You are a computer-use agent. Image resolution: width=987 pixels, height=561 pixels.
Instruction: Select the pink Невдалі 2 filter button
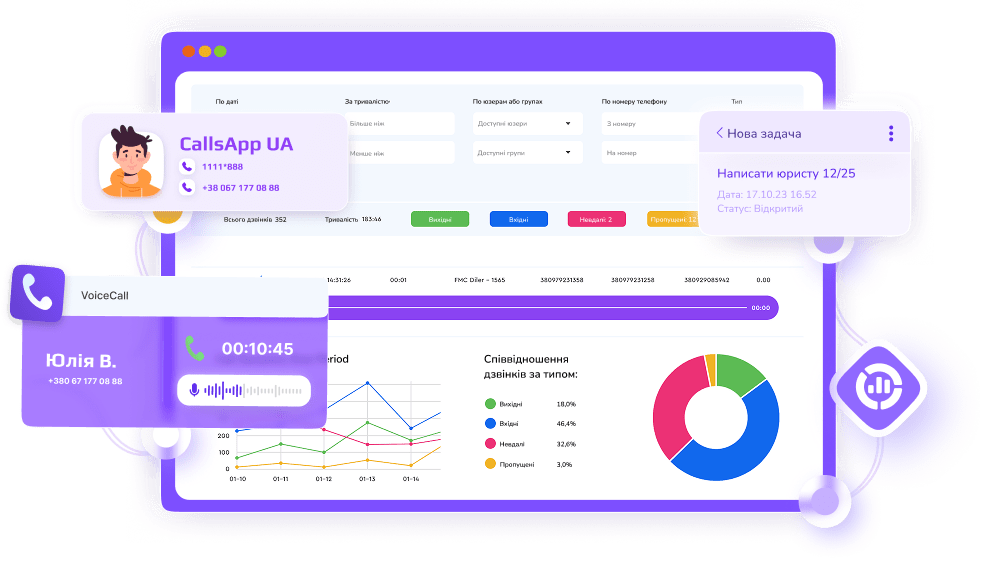tap(596, 219)
